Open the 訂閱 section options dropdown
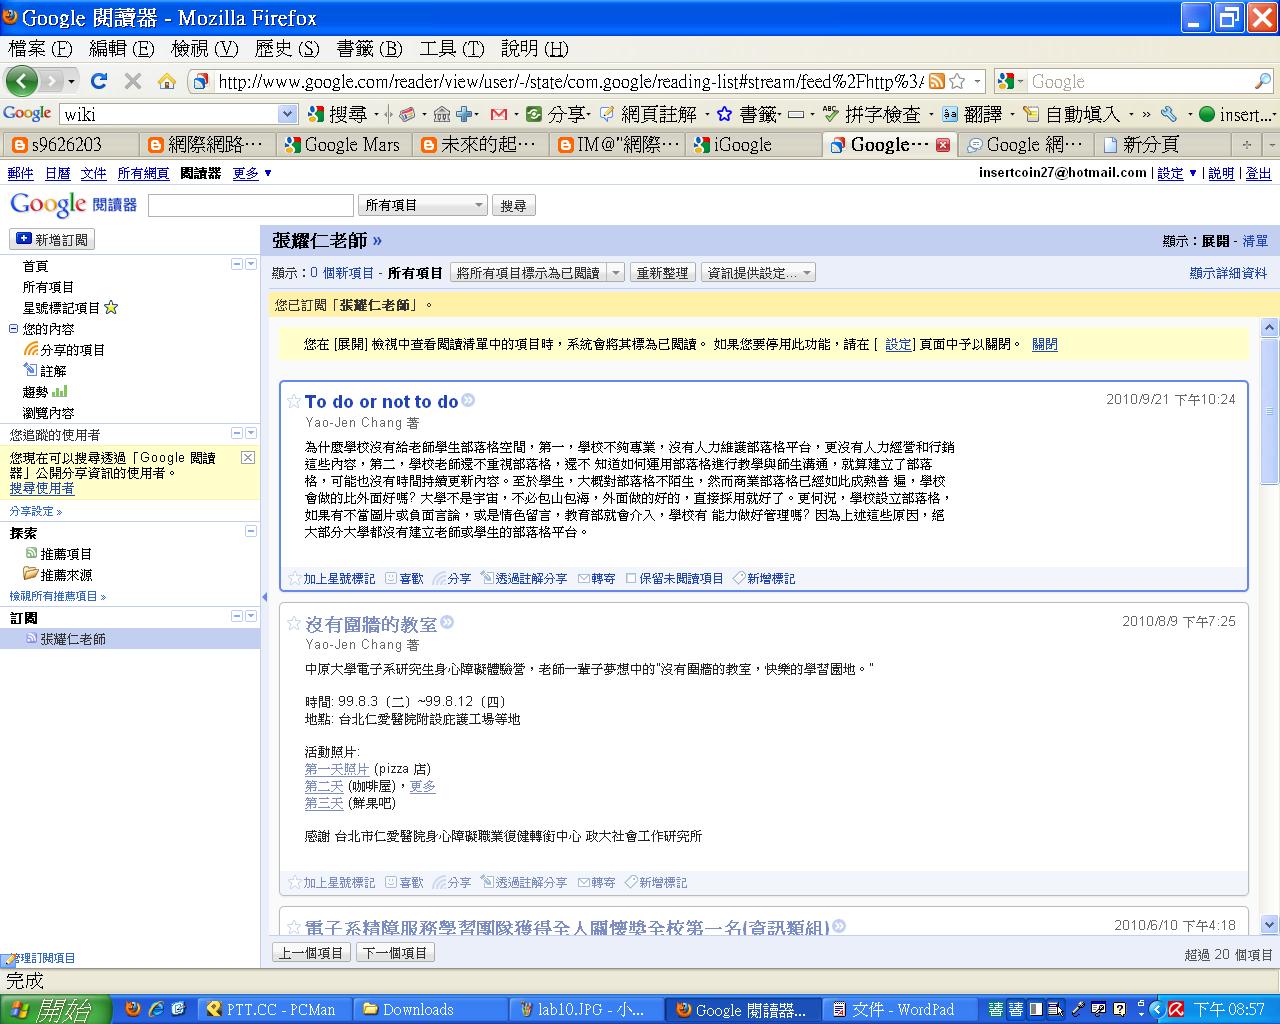Screen dimensions: 1280x1024 point(251,617)
